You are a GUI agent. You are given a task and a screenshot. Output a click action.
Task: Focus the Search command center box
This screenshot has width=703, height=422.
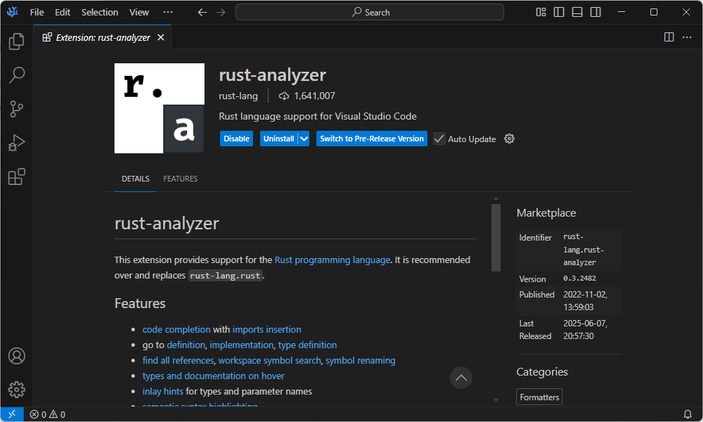coord(369,12)
